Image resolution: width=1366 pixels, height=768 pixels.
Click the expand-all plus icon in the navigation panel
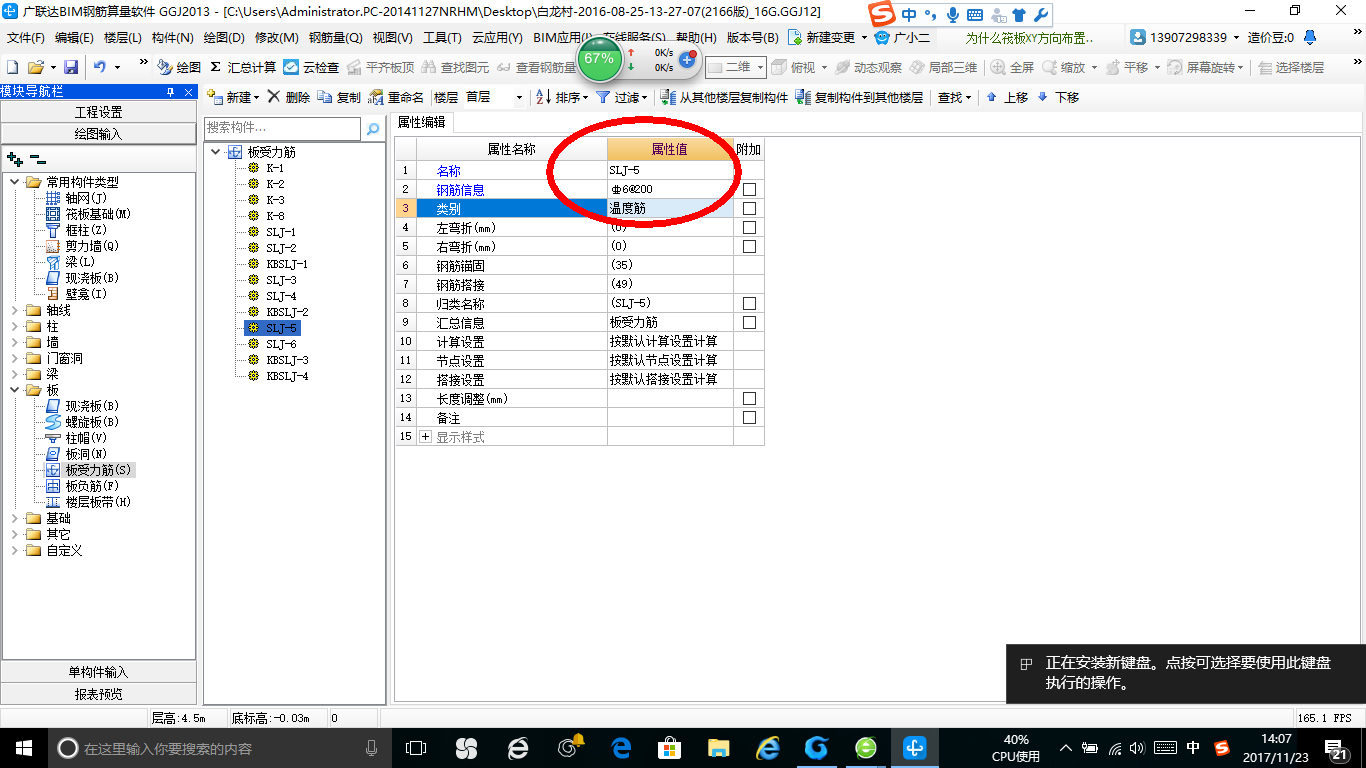tap(14, 158)
